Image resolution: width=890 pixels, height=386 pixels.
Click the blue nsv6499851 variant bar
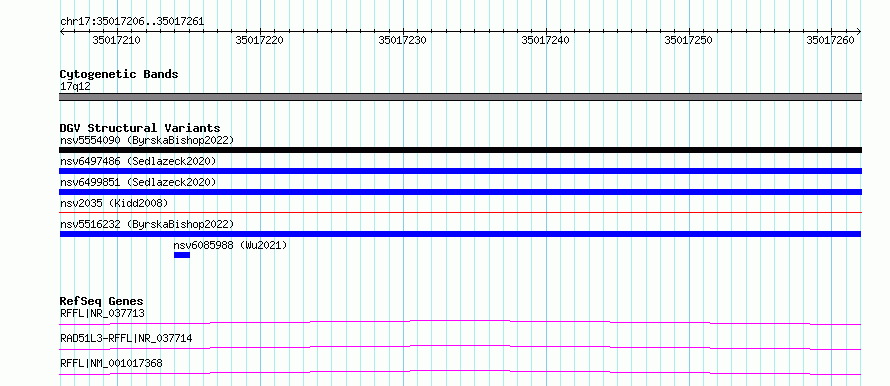[460, 192]
